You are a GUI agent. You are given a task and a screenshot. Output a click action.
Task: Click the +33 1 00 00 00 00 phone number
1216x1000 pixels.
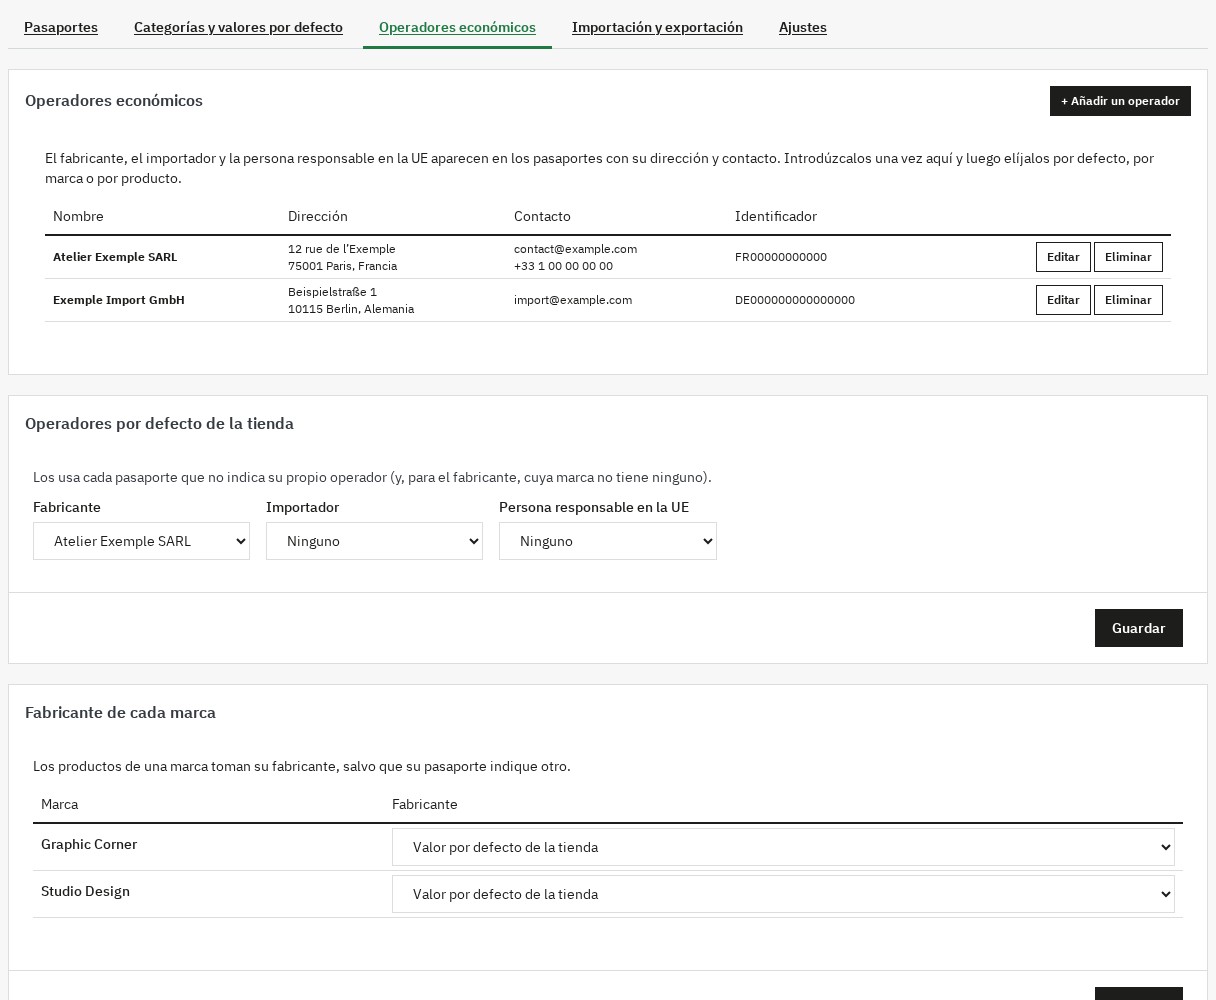pyautogui.click(x=563, y=266)
